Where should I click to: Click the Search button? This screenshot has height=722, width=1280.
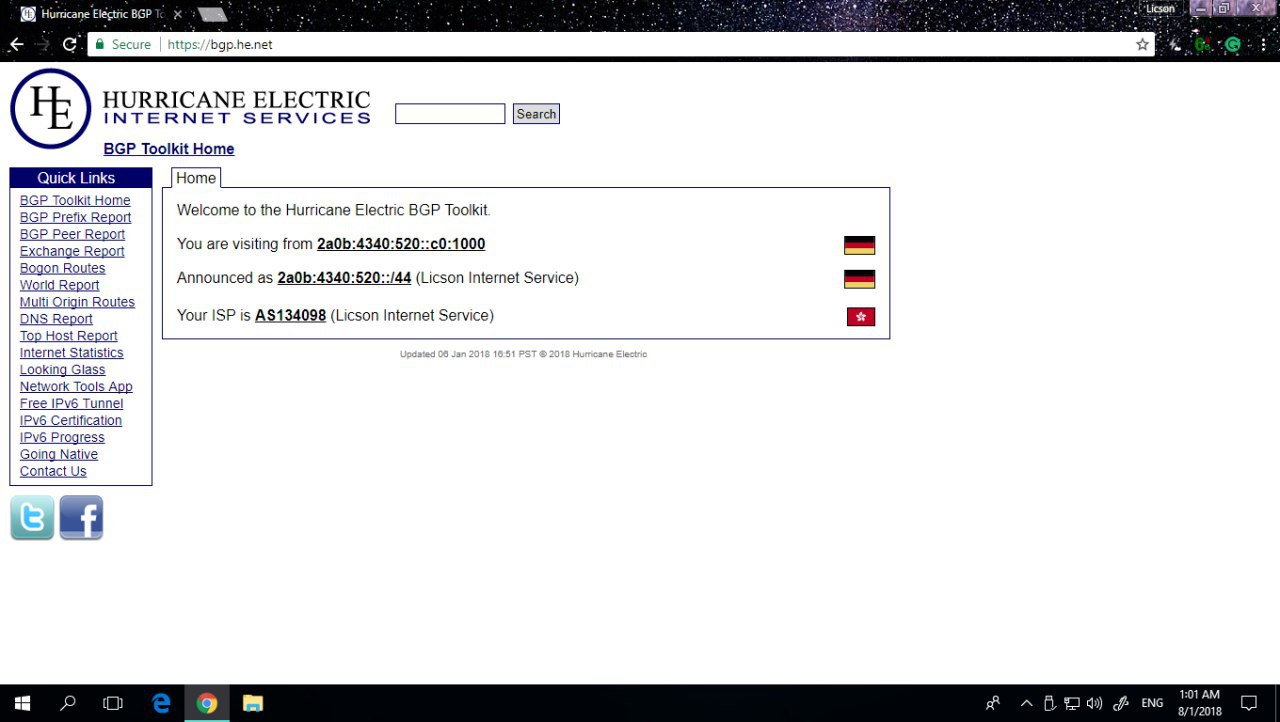[x=536, y=114]
